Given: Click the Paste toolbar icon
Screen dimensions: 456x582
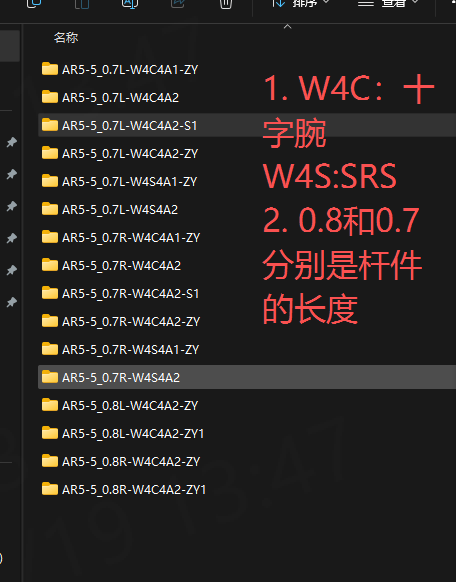Looking at the screenshot, I should (x=82, y=4).
